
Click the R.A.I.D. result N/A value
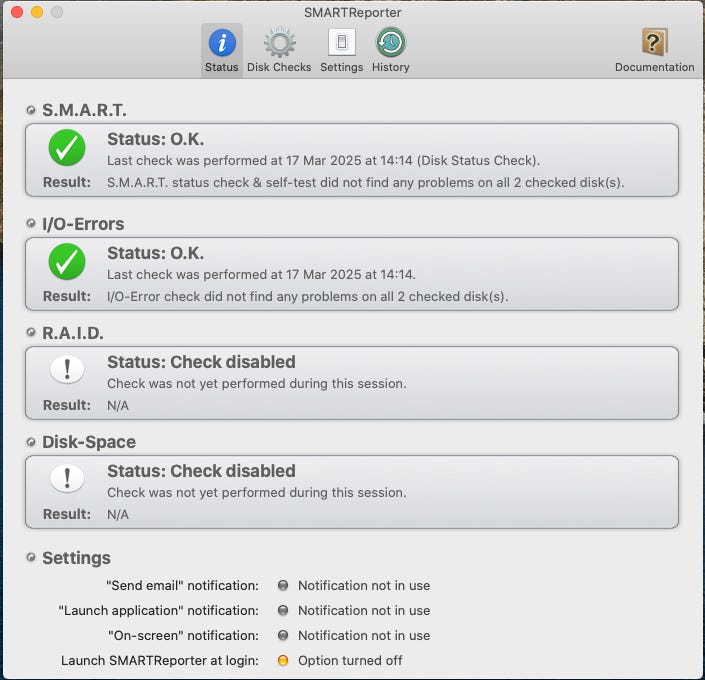118,406
